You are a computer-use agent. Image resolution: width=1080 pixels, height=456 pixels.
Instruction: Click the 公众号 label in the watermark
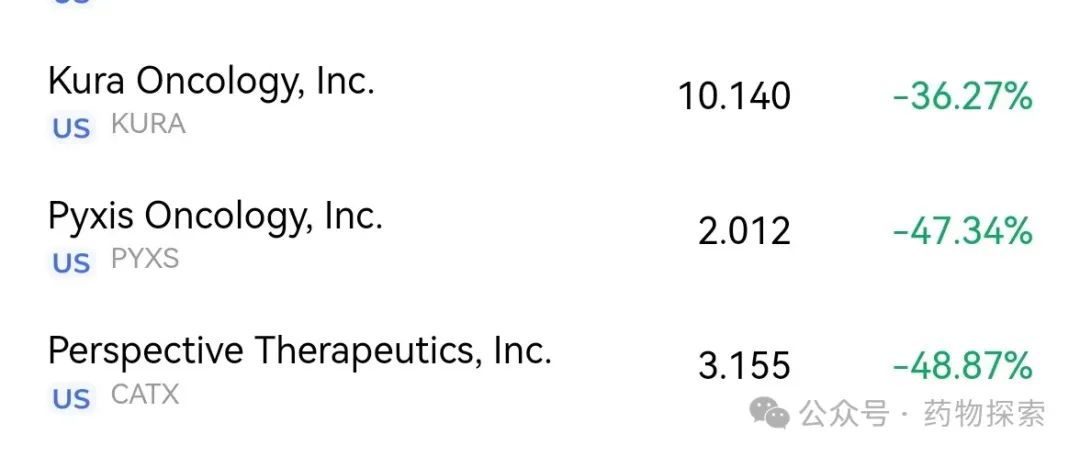tap(844, 413)
